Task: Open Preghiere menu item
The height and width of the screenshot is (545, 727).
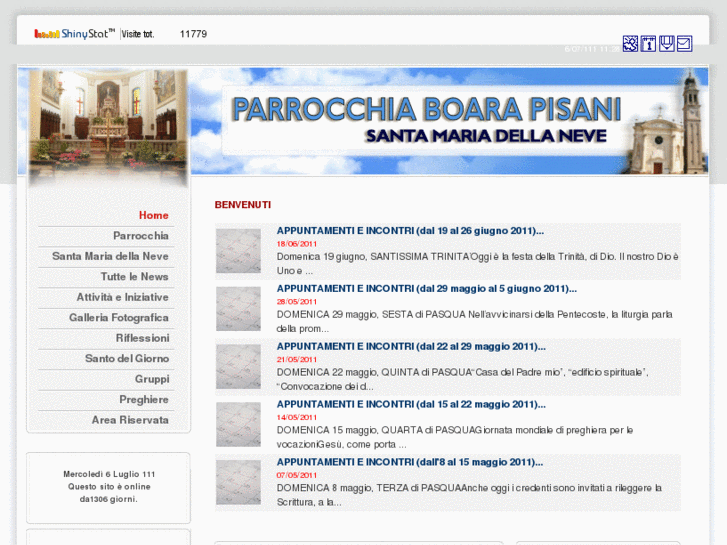Action: (144, 399)
